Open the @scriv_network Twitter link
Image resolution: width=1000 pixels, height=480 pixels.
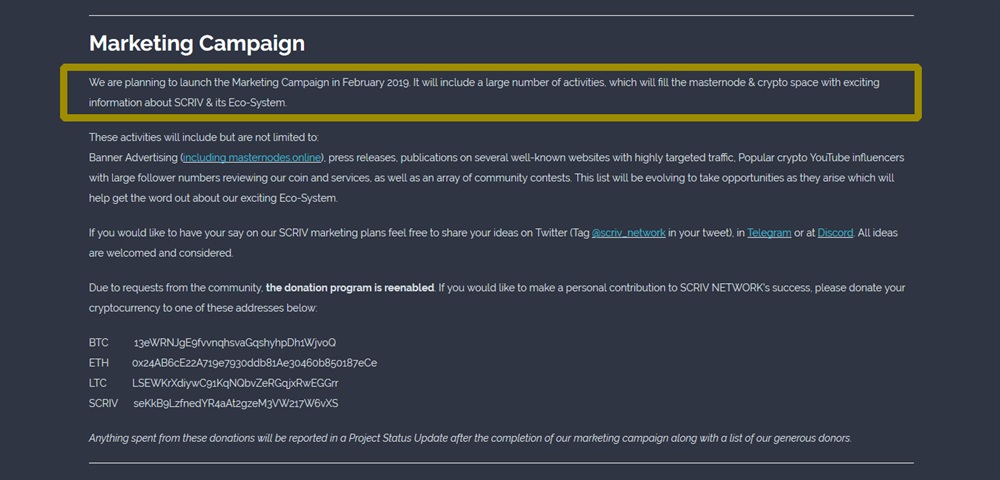628,233
